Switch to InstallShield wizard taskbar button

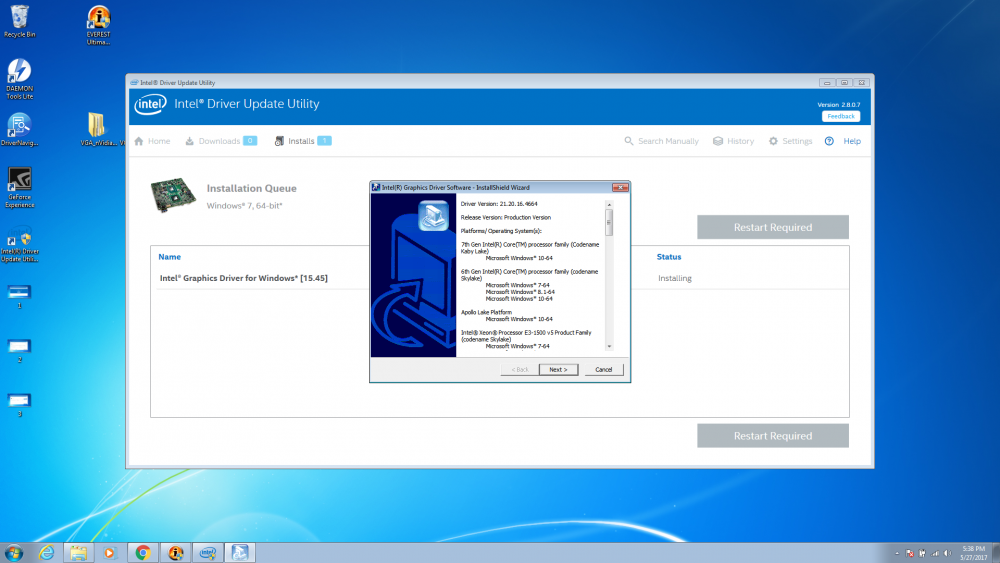[240, 553]
